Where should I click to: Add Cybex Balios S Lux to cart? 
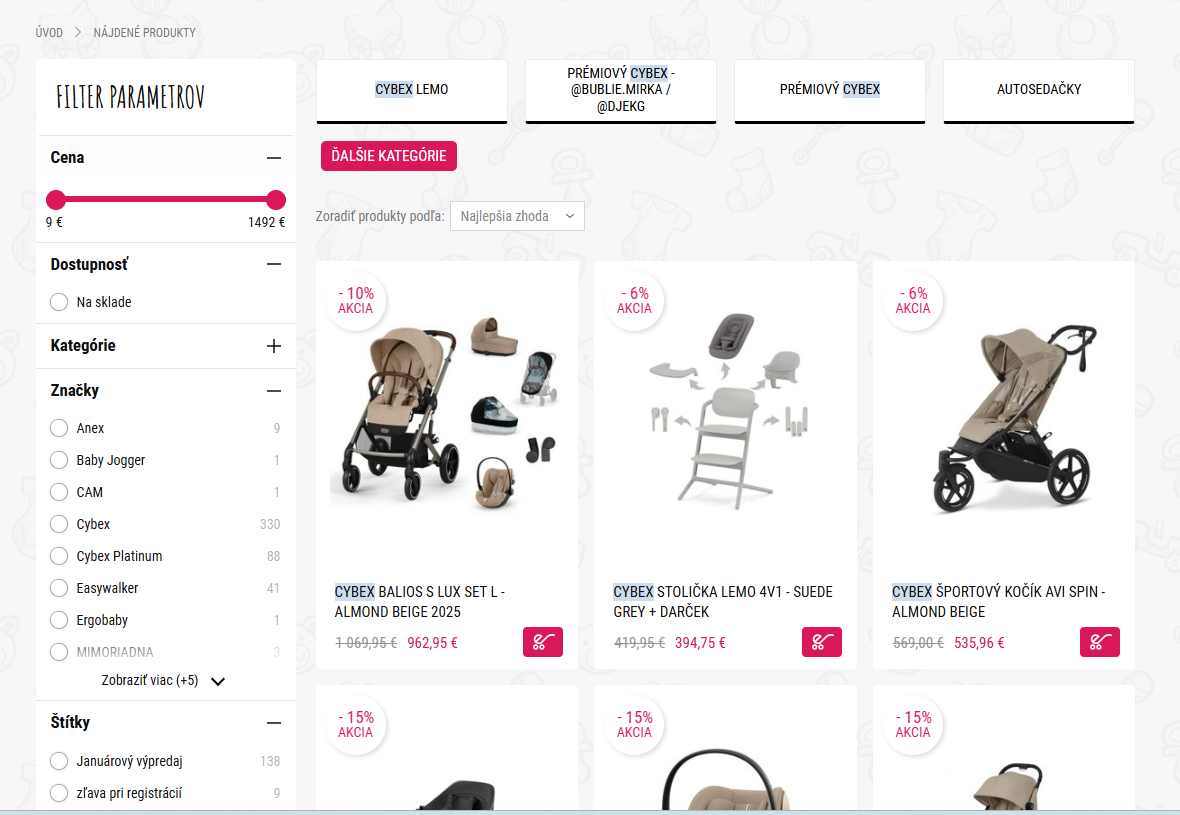[543, 642]
